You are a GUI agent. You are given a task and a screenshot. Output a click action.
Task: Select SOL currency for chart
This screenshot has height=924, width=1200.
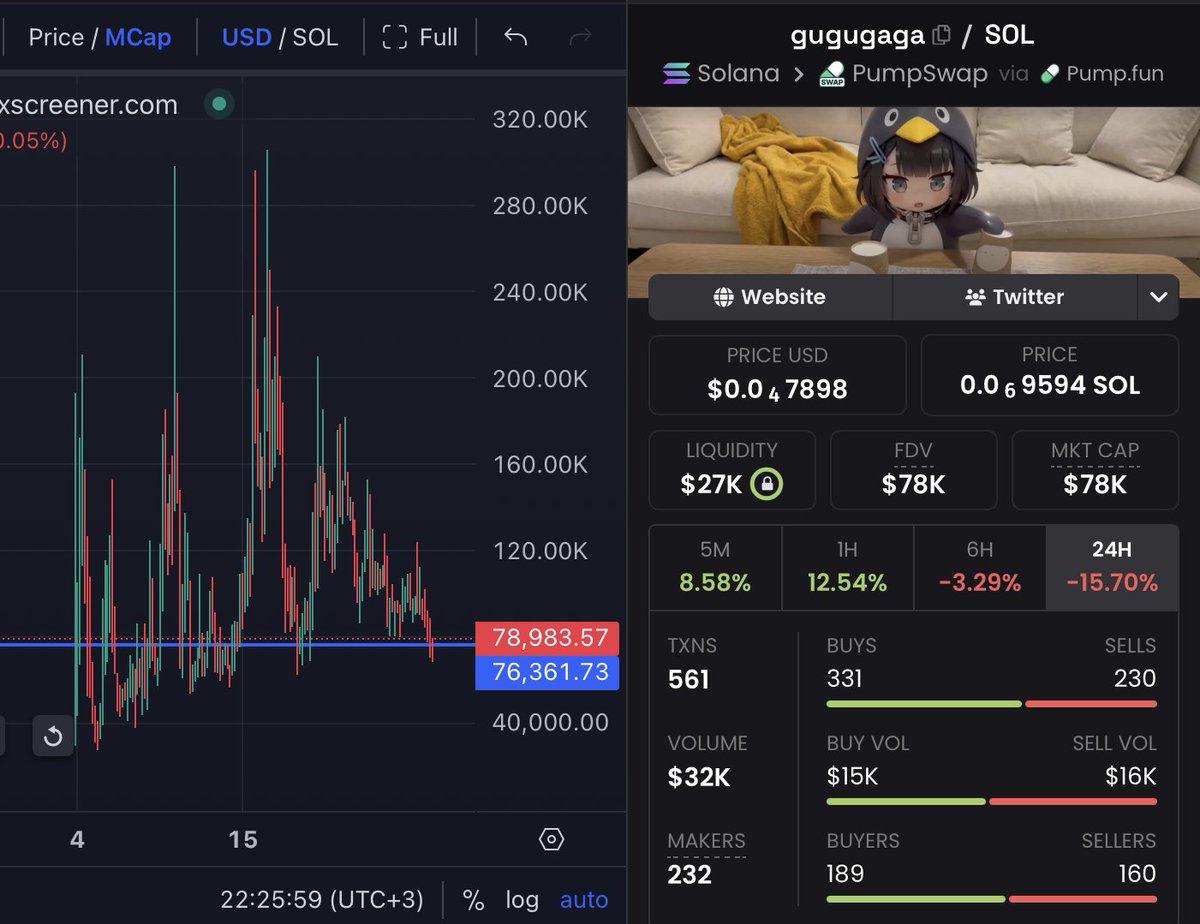[x=315, y=37]
